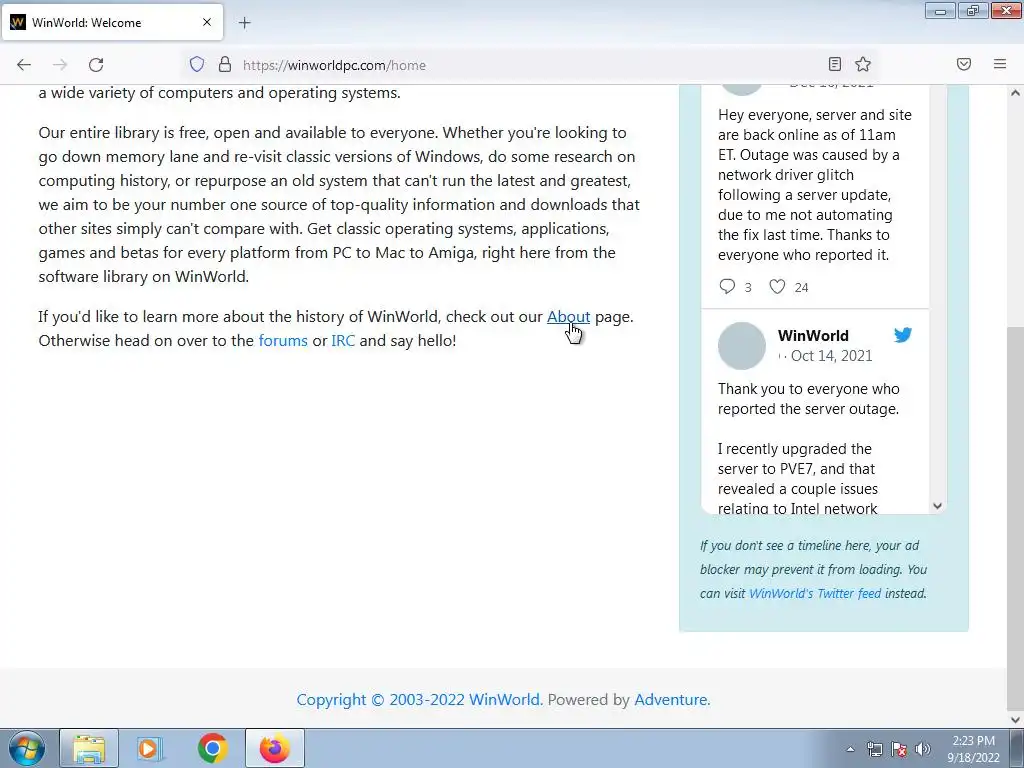Open the WinWorld tweet author name
The image size is (1024, 768).
pos(813,336)
